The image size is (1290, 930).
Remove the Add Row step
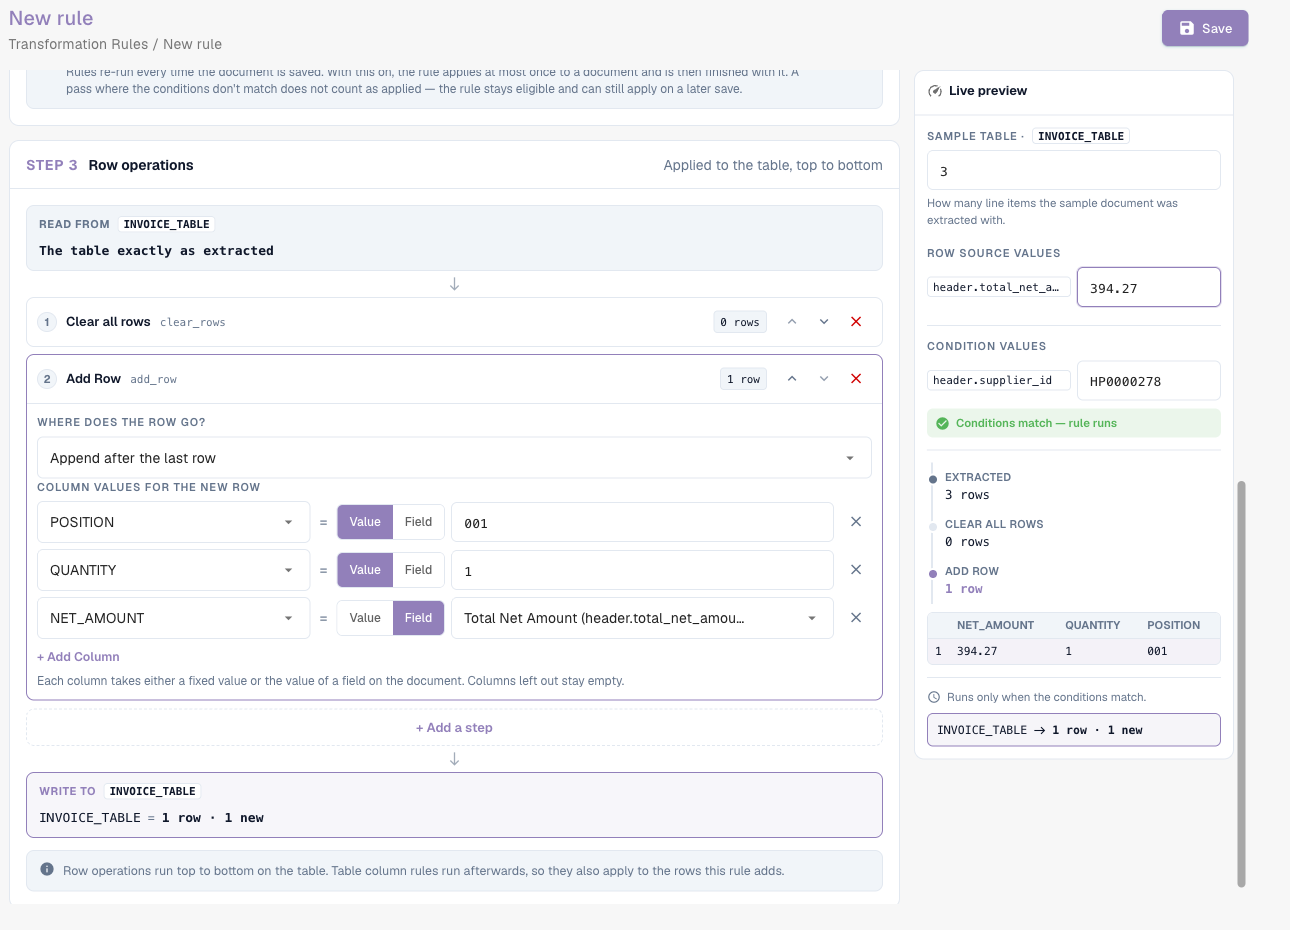click(856, 379)
